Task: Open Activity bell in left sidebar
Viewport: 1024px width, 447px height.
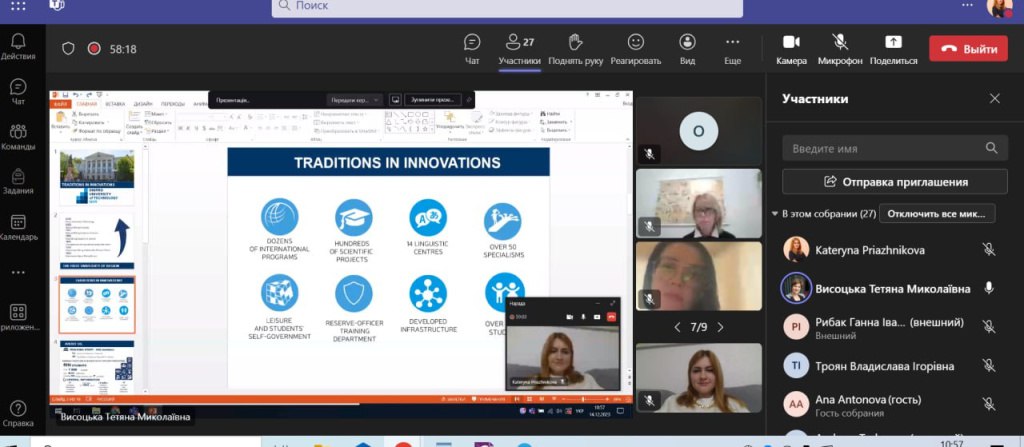Action: click(x=18, y=46)
